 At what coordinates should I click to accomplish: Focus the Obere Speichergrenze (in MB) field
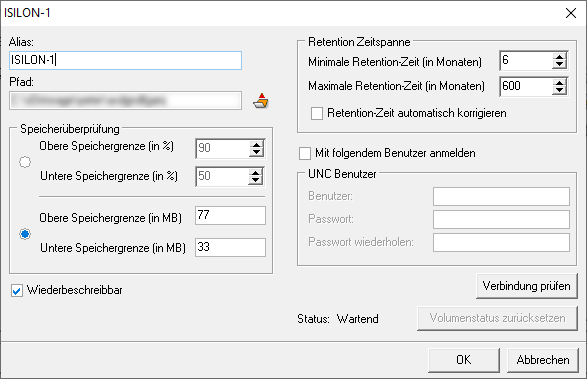coord(230,215)
